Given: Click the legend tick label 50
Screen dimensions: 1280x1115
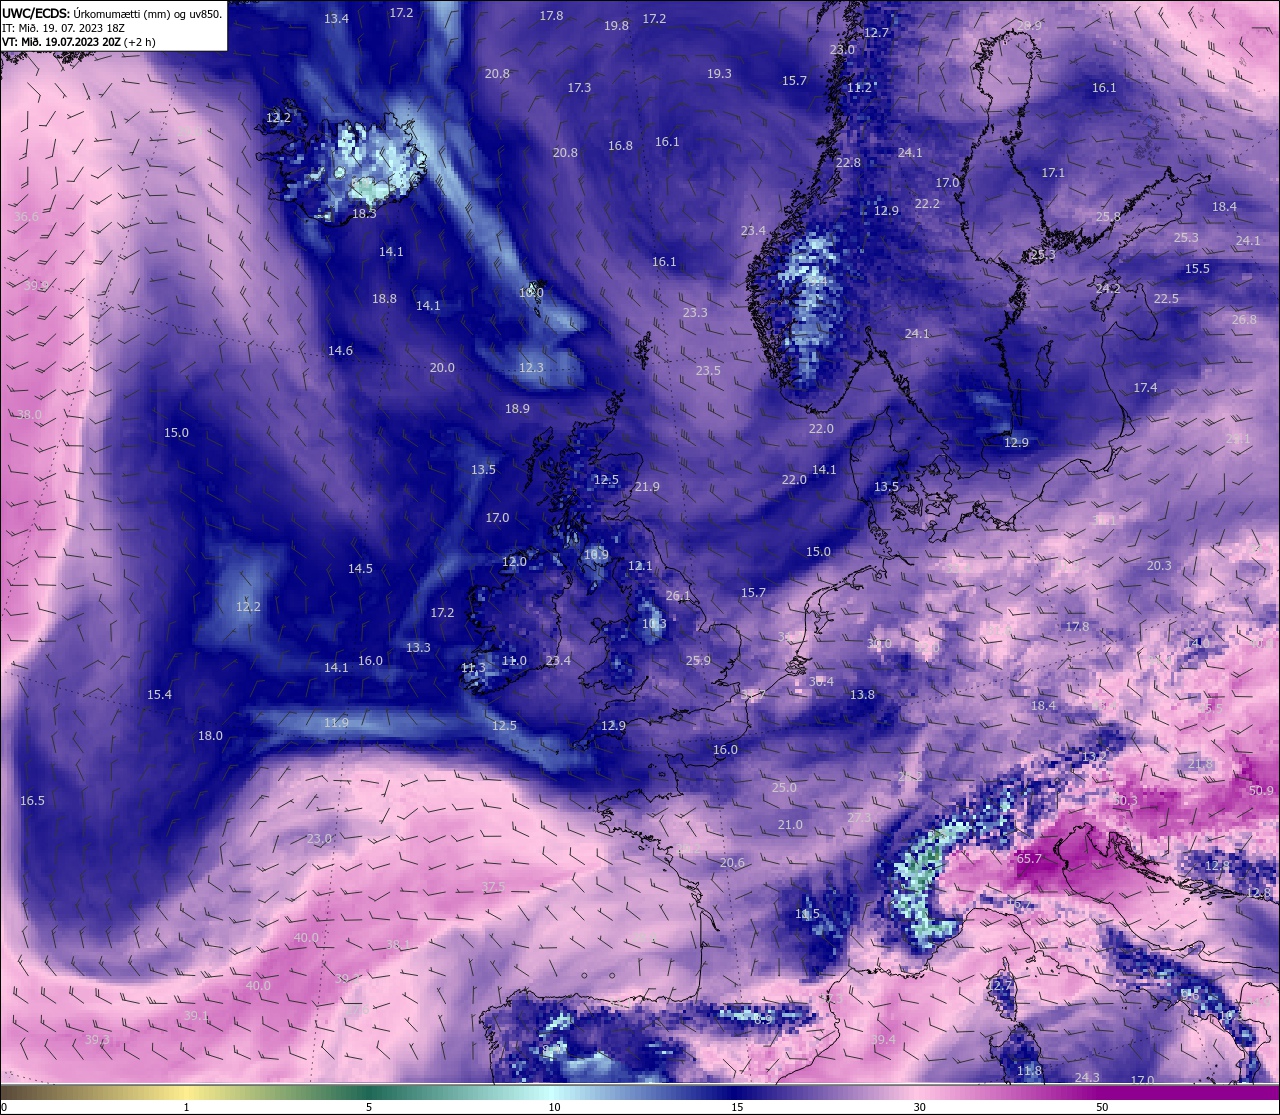Looking at the screenshot, I should 1102,1107.
